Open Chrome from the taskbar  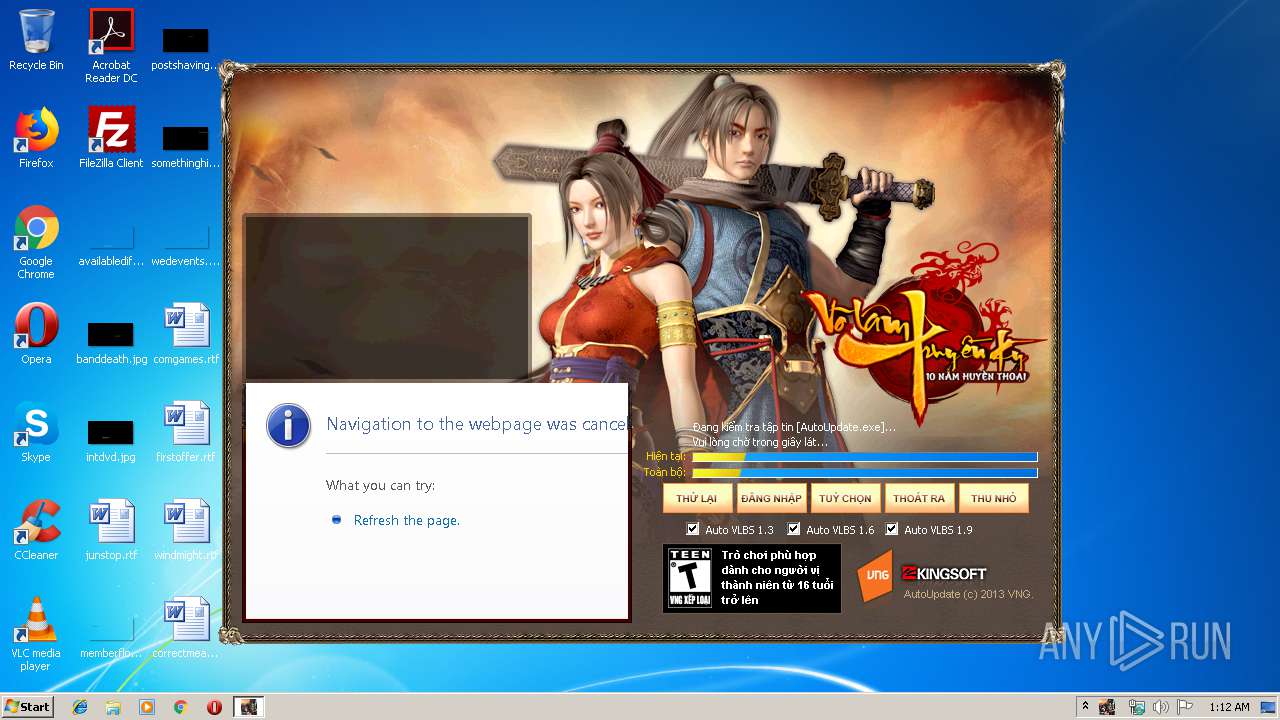181,707
